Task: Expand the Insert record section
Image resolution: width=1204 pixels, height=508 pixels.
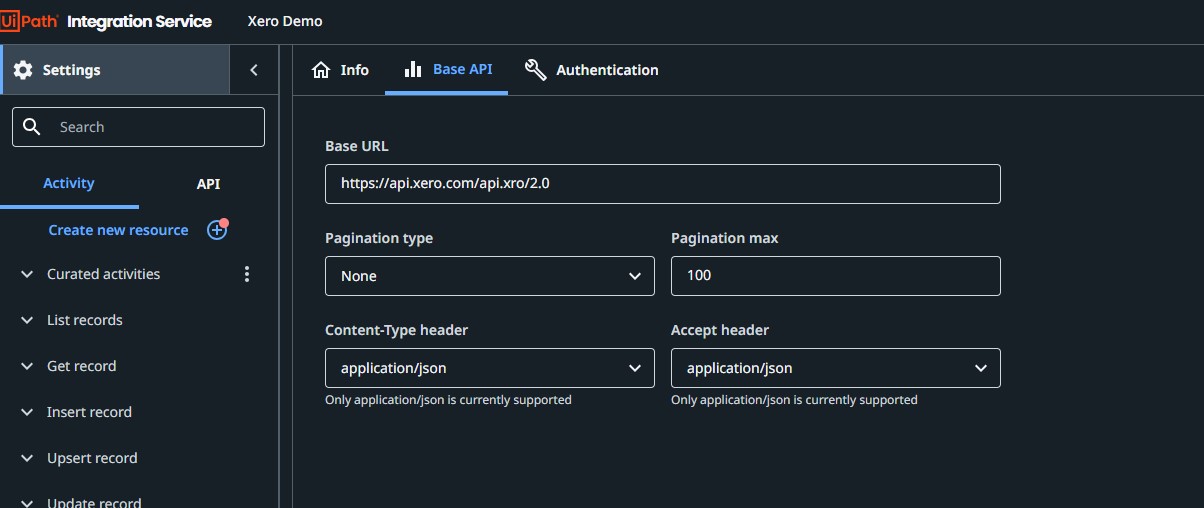Action: (27, 412)
